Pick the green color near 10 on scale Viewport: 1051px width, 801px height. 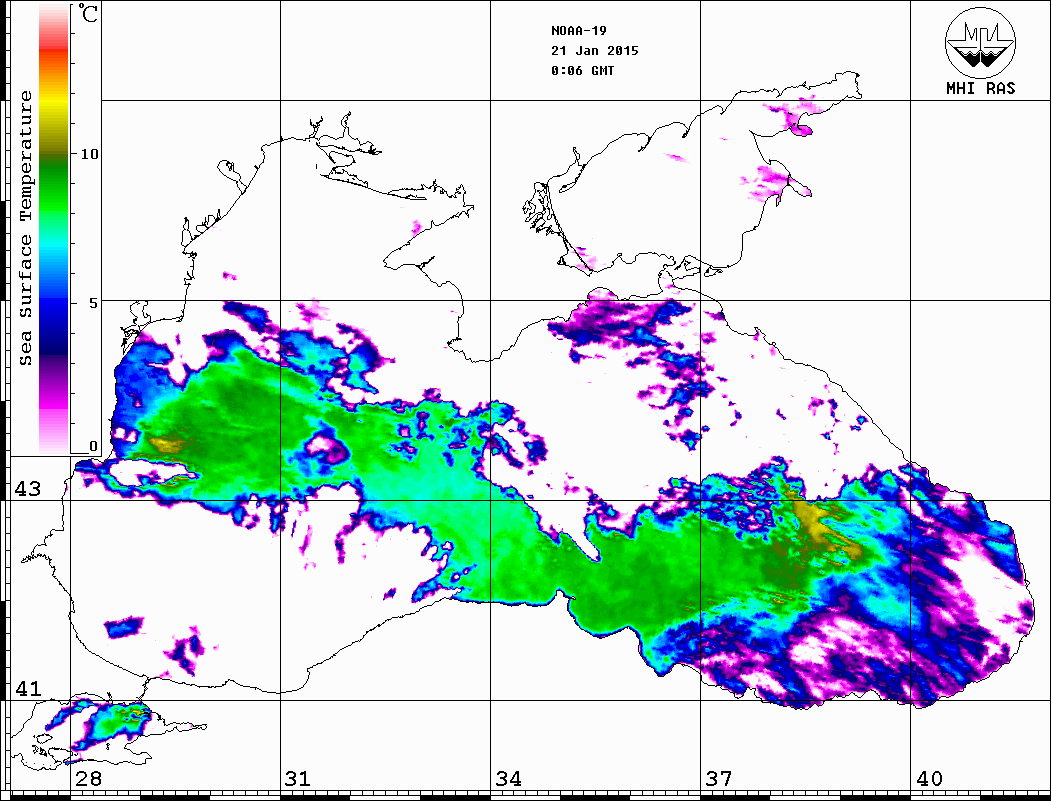tap(53, 160)
